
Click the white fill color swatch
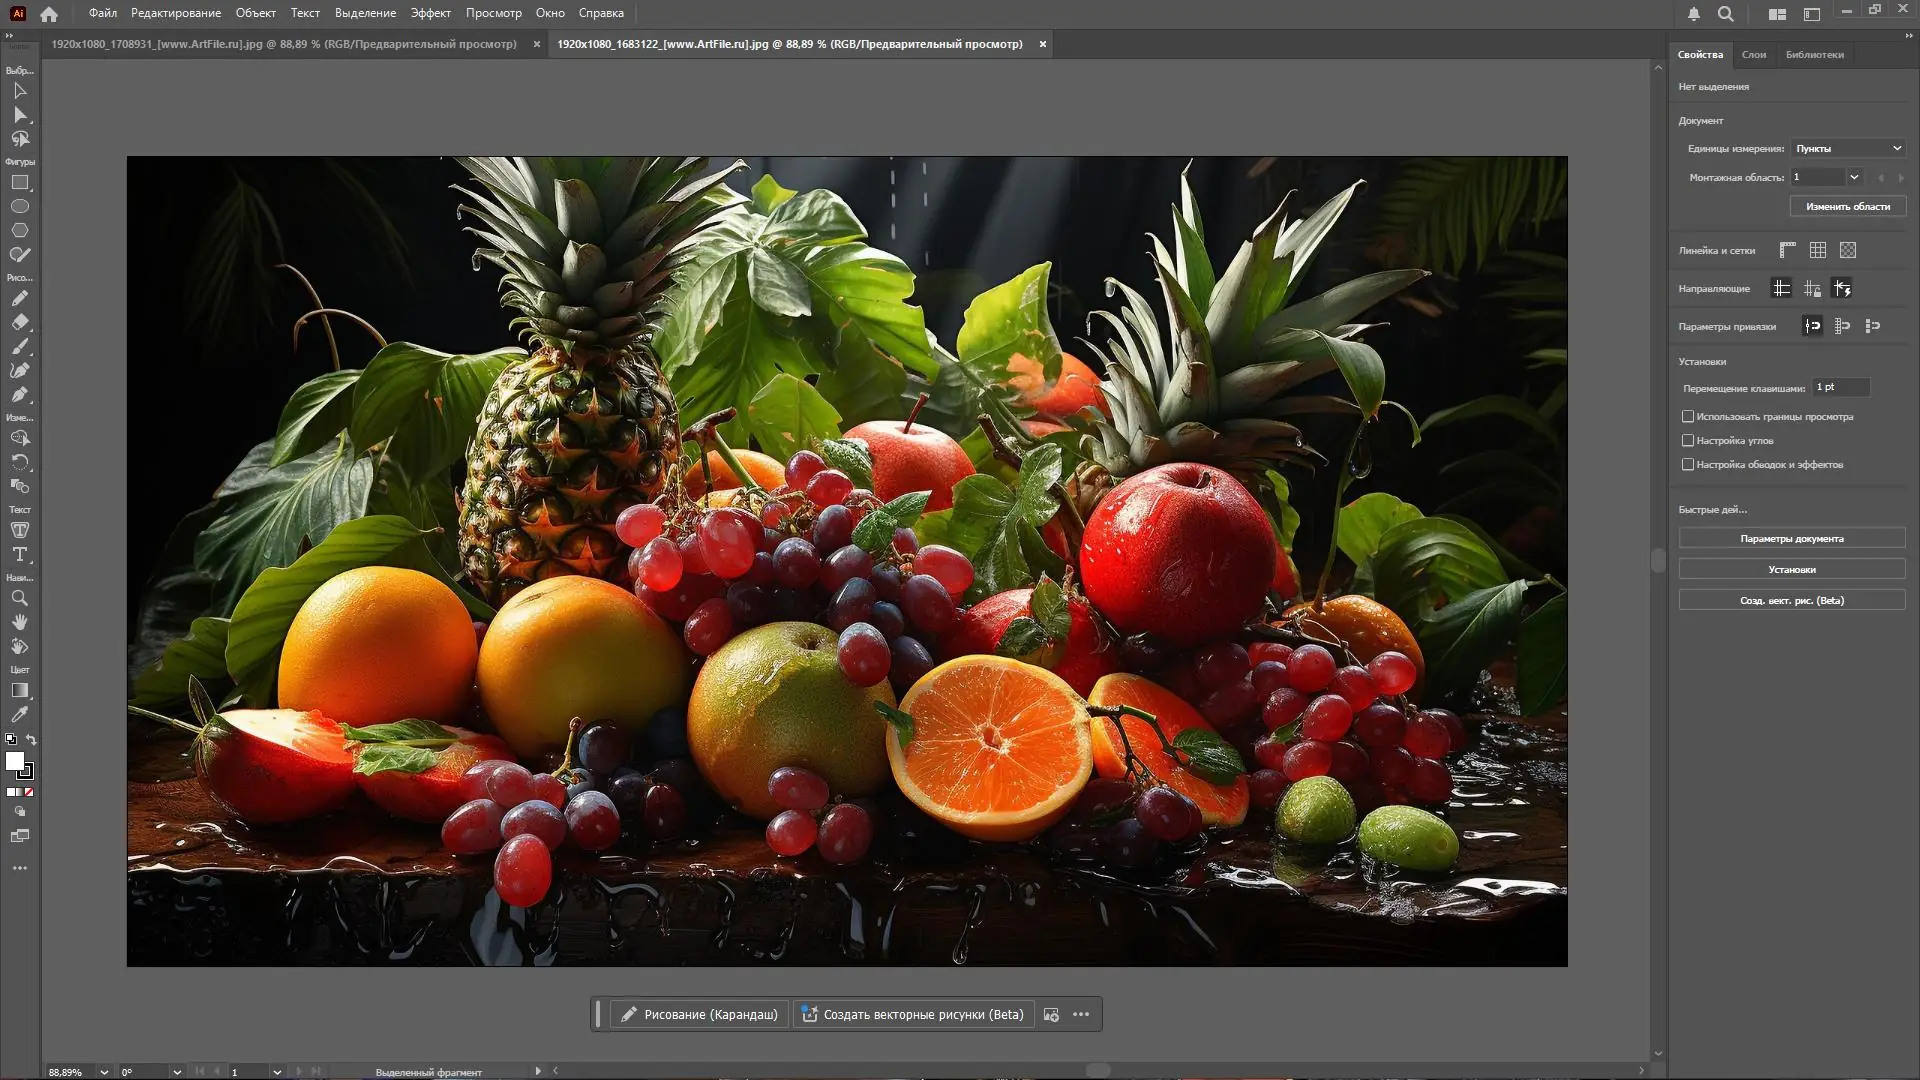(14, 761)
